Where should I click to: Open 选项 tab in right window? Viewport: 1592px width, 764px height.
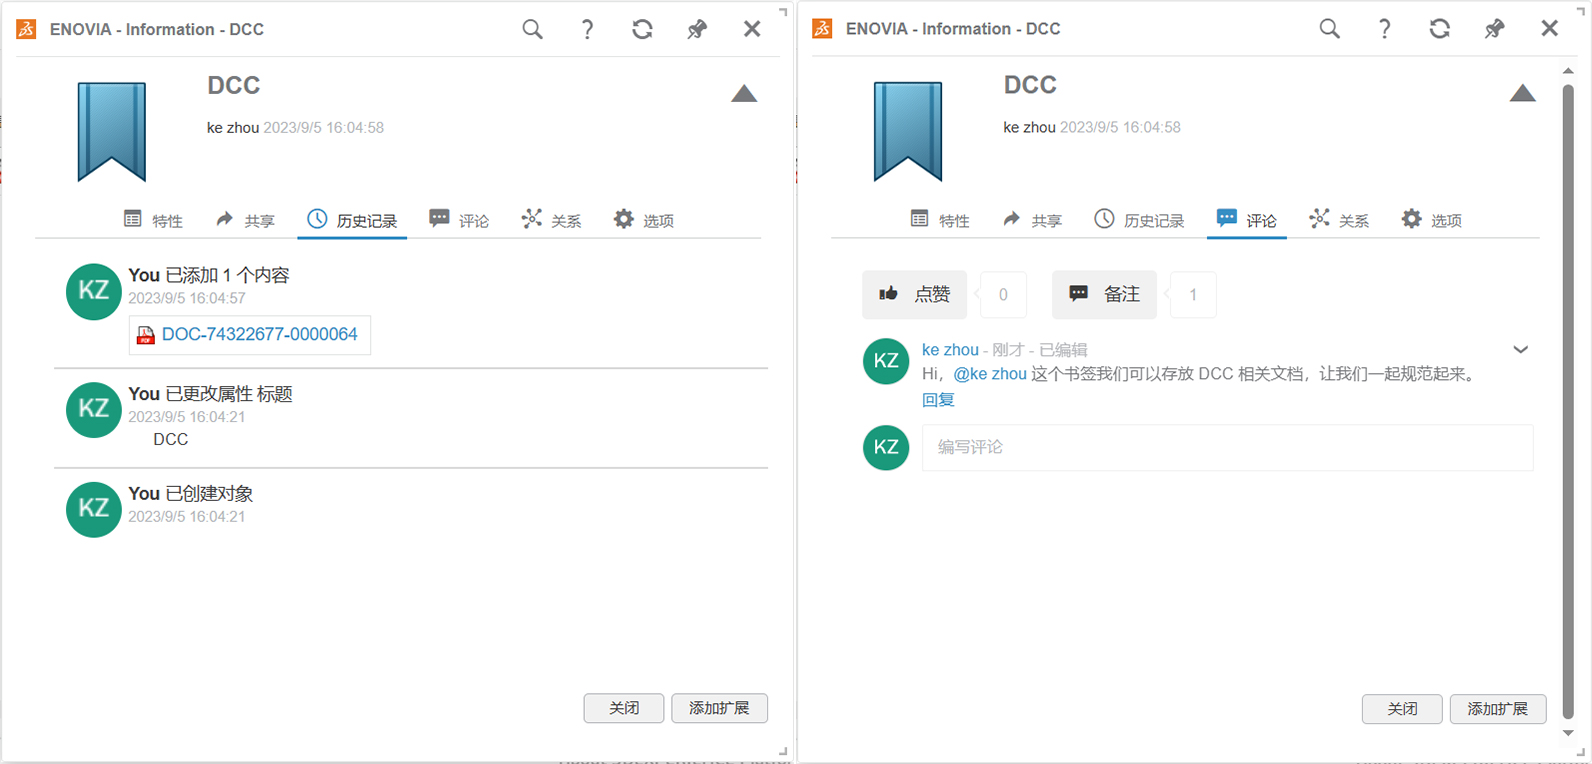[1432, 220]
